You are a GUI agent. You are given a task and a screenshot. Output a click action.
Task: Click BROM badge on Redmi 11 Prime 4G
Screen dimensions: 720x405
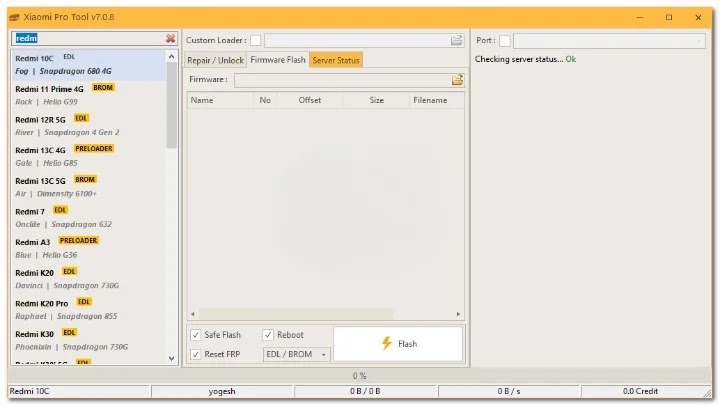(x=103, y=88)
